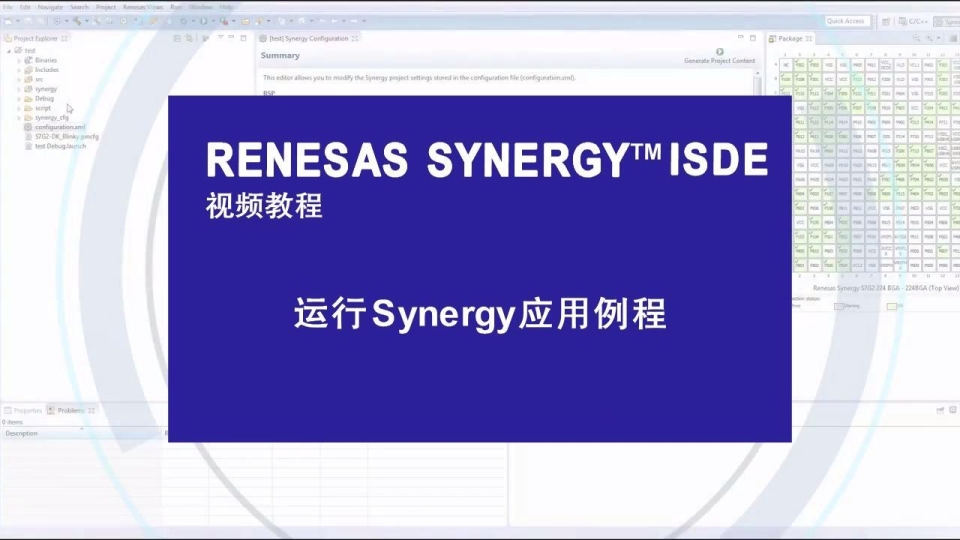960x540 pixels.
Task: Expand the synergy folder node
Action: (x=19, y=89)
